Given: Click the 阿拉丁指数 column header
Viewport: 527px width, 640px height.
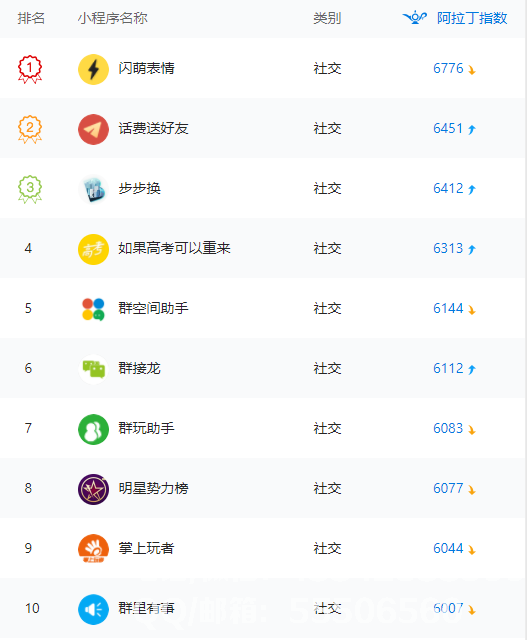Looking at the screenshot, I should pos(472,18).
